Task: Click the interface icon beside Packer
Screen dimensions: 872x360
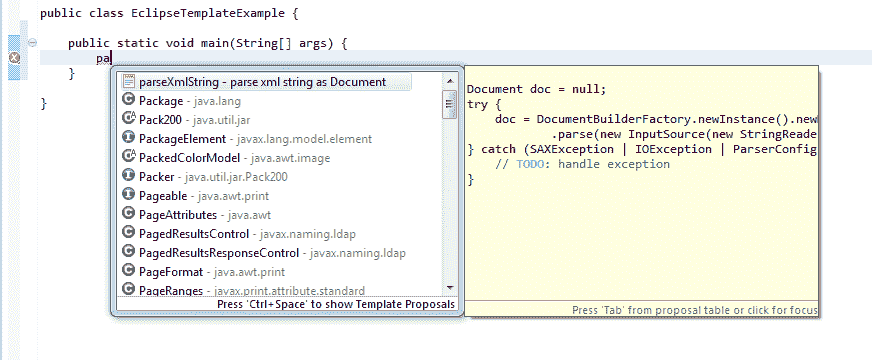Action: click(x=129, y=176)
